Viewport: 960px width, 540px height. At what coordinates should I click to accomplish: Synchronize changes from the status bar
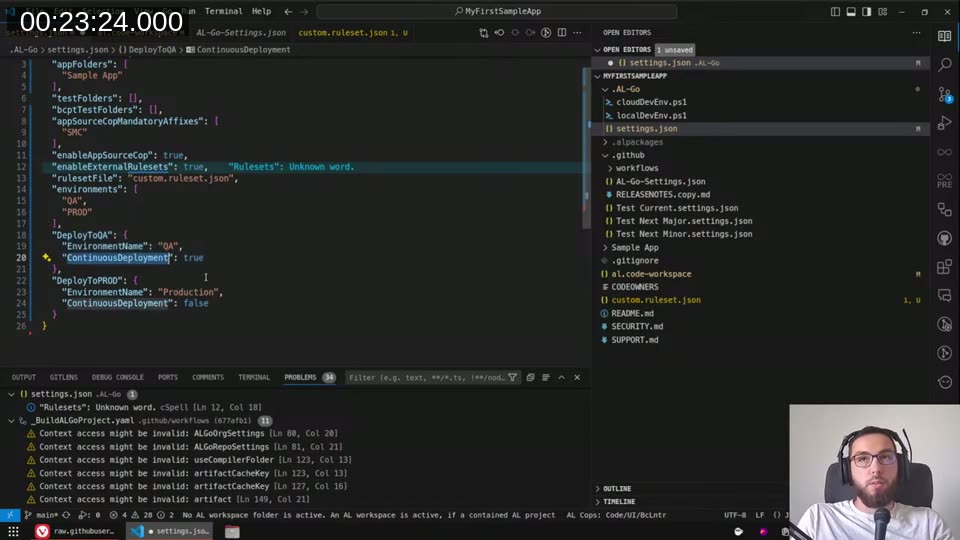click(x=66, y=515)
